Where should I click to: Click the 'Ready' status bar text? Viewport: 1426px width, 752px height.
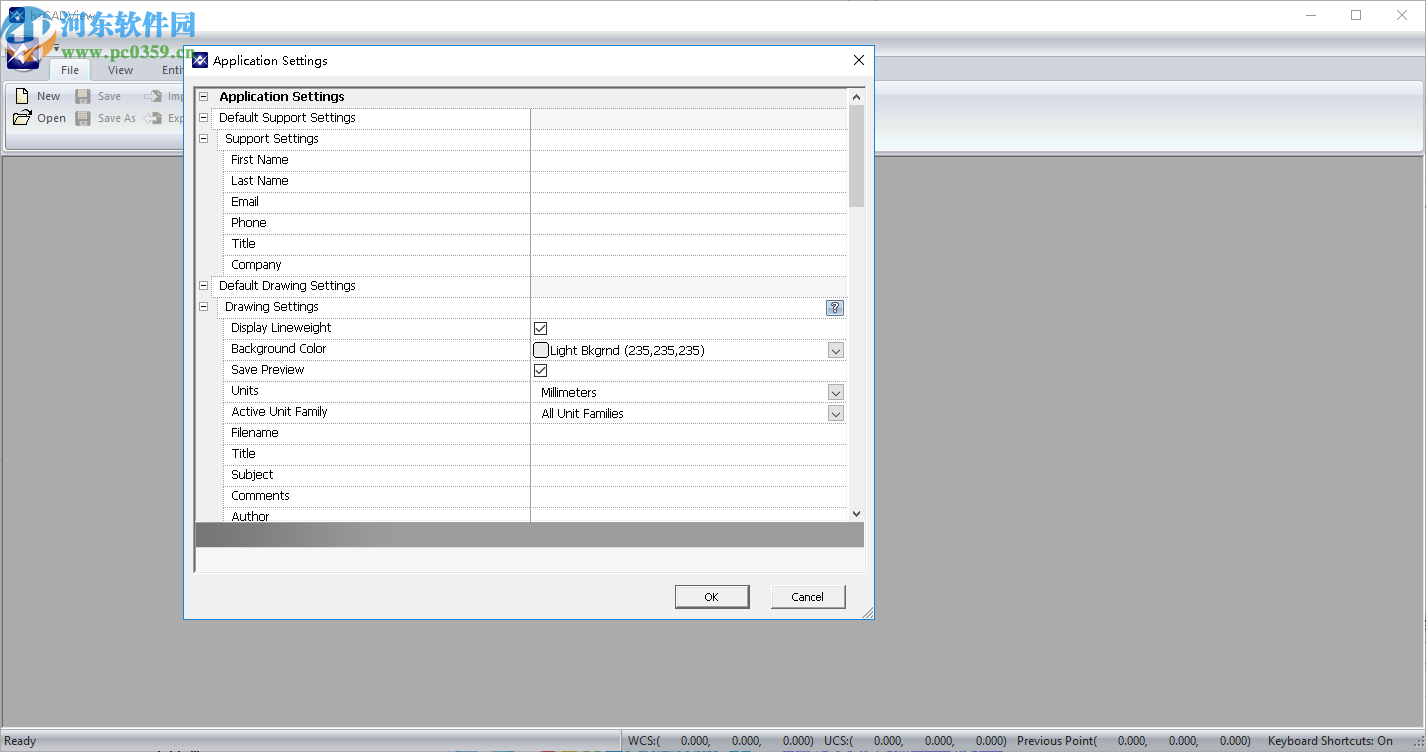coord(20,741)
